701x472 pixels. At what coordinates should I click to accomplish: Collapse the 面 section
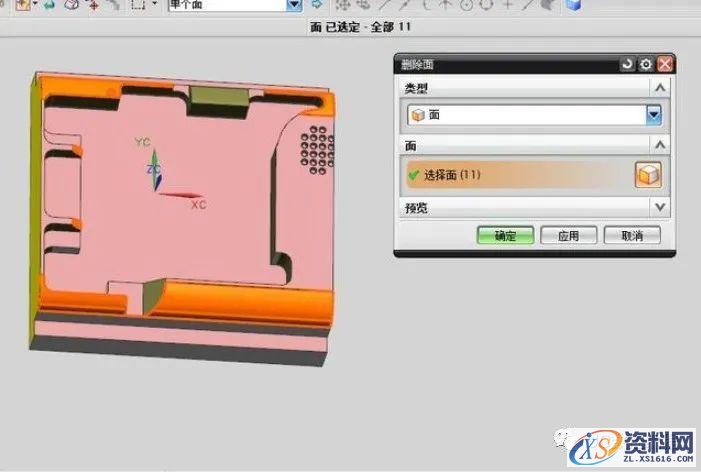[659, 146]
